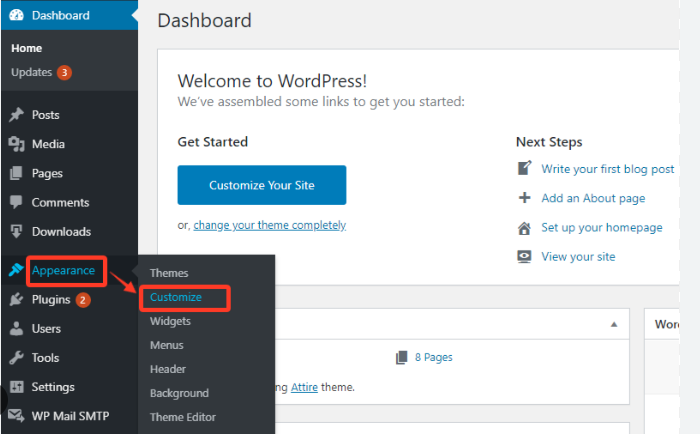Click the Tools wrench icon
This screenshot has height=438, width=700.
(16, 357)
